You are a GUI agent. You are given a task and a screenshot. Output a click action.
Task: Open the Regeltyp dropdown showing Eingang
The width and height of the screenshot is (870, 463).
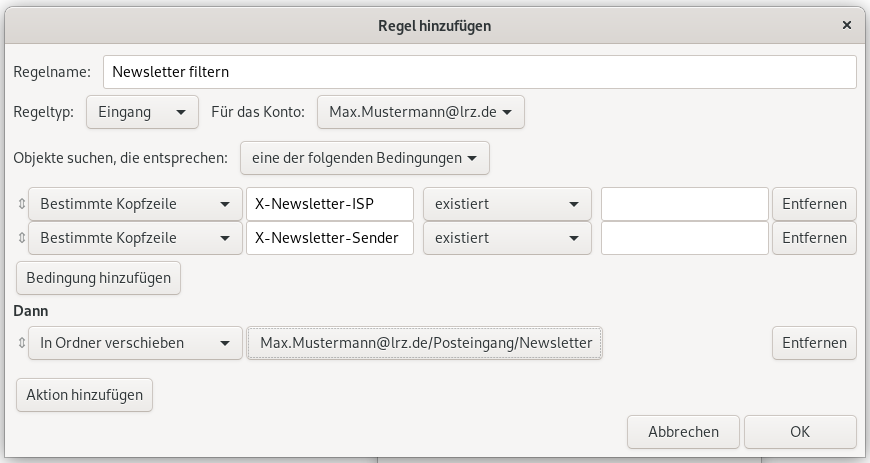142,113
